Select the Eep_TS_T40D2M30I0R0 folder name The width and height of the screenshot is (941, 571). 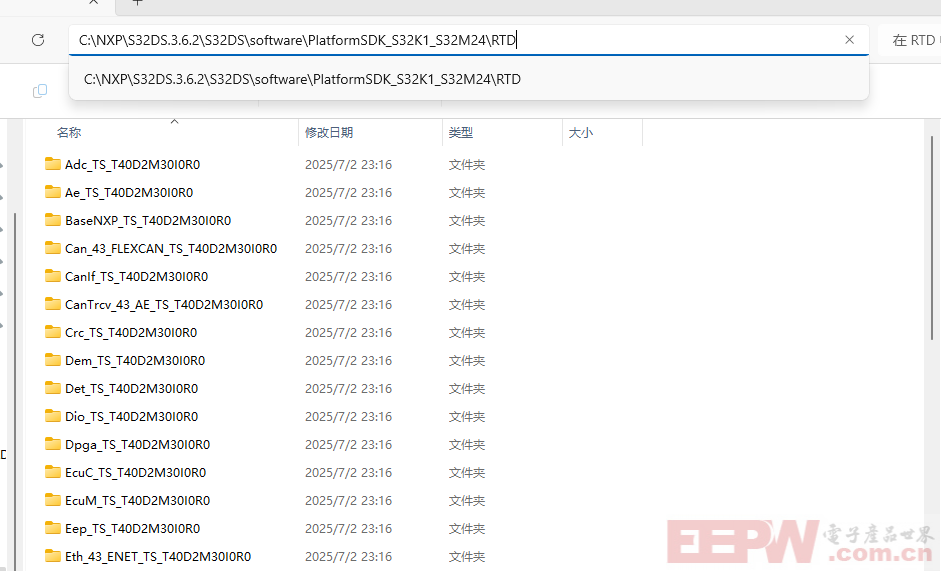point(133,529)
